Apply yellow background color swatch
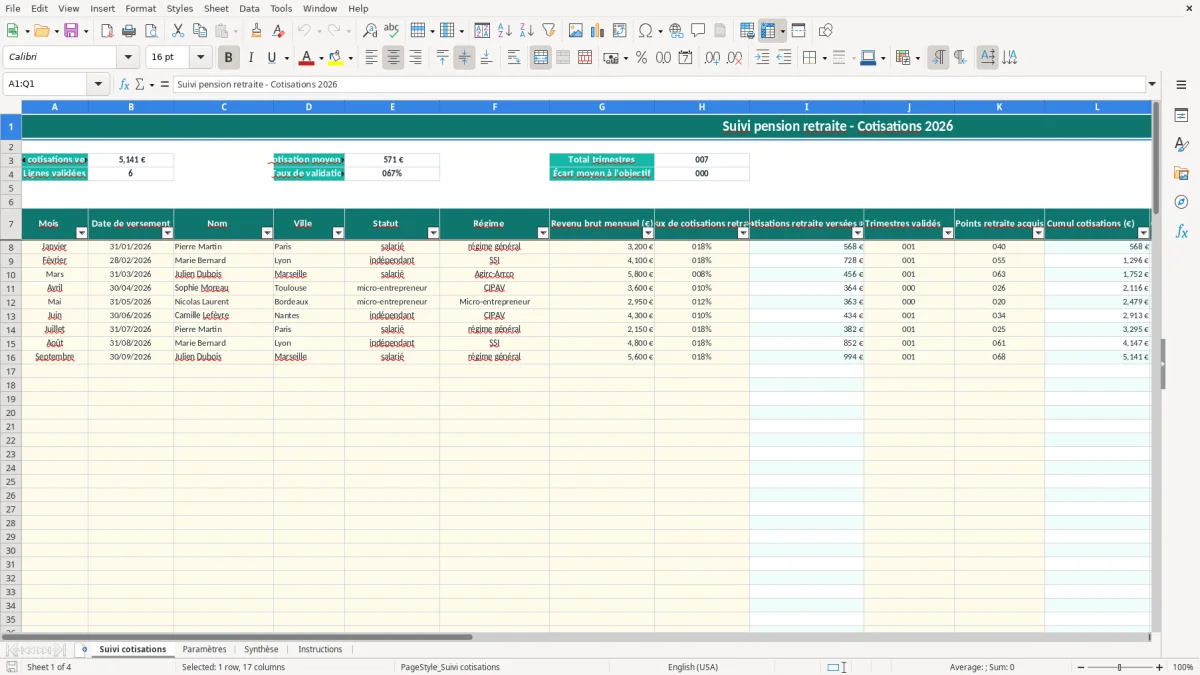The height and width of the screenshot is (675, 1200). pyautogui.click(x=335, y=58)
